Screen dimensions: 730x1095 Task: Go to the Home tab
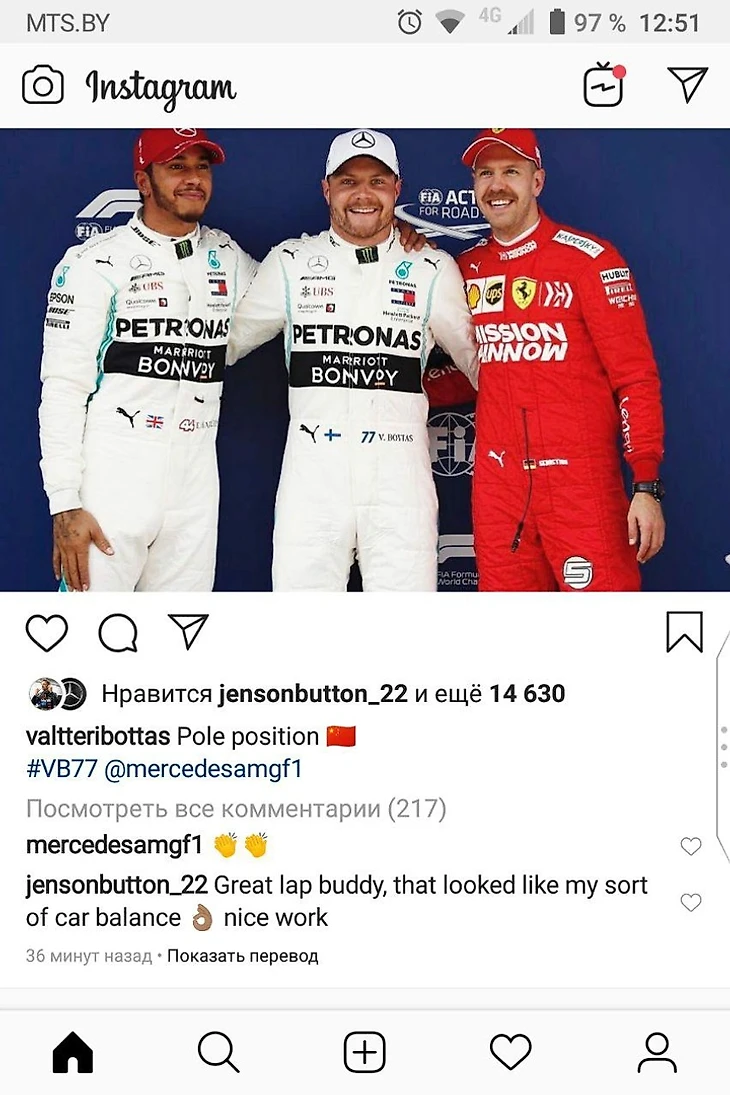point(73,1052)
